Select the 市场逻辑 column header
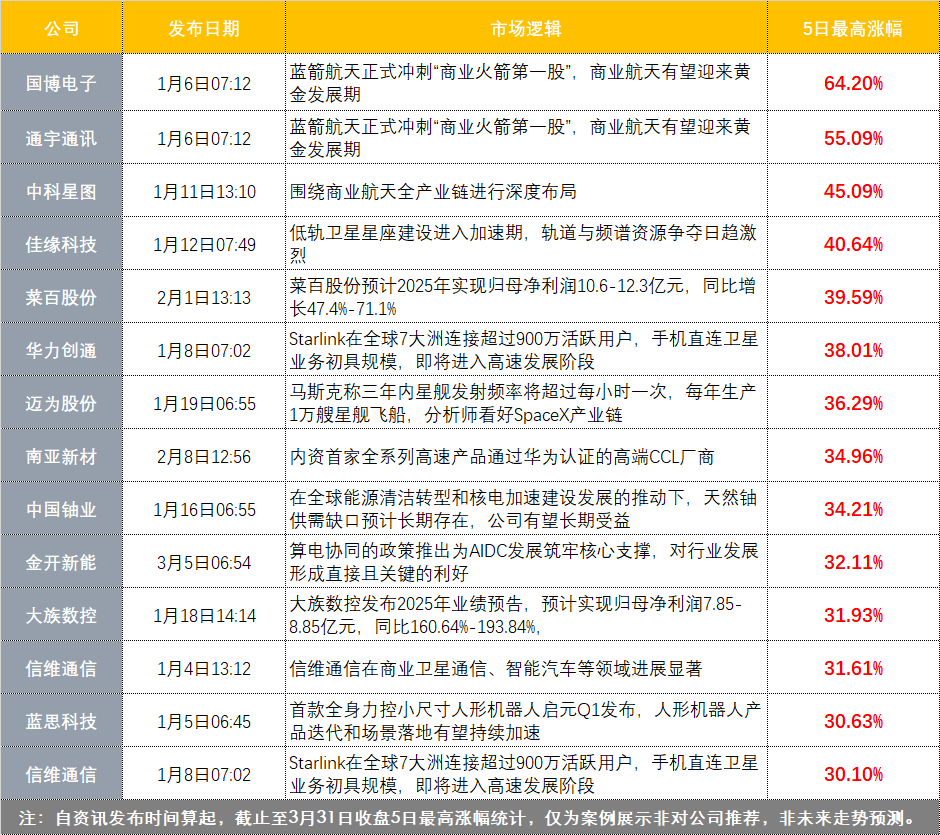Viewport: 940px width, 835px height. (x=526, y=28)
